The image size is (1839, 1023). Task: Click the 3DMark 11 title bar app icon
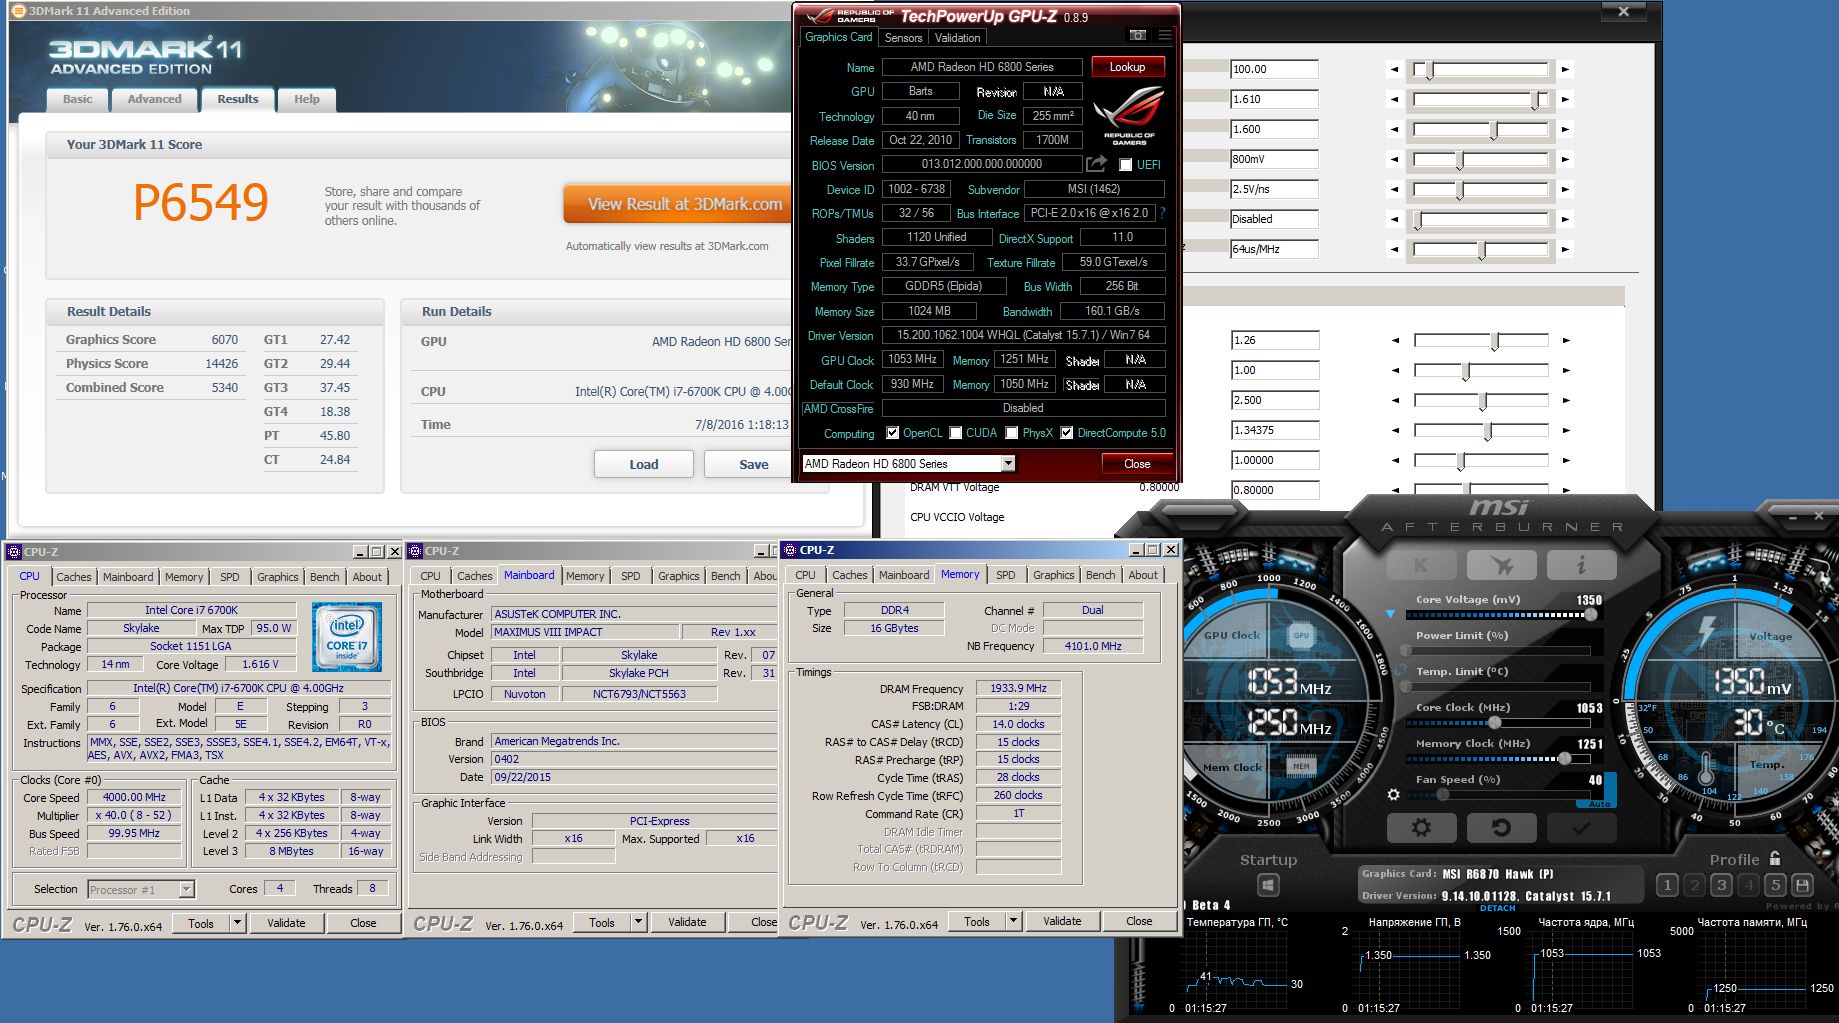pyautogui.click(x=18, y=11)
